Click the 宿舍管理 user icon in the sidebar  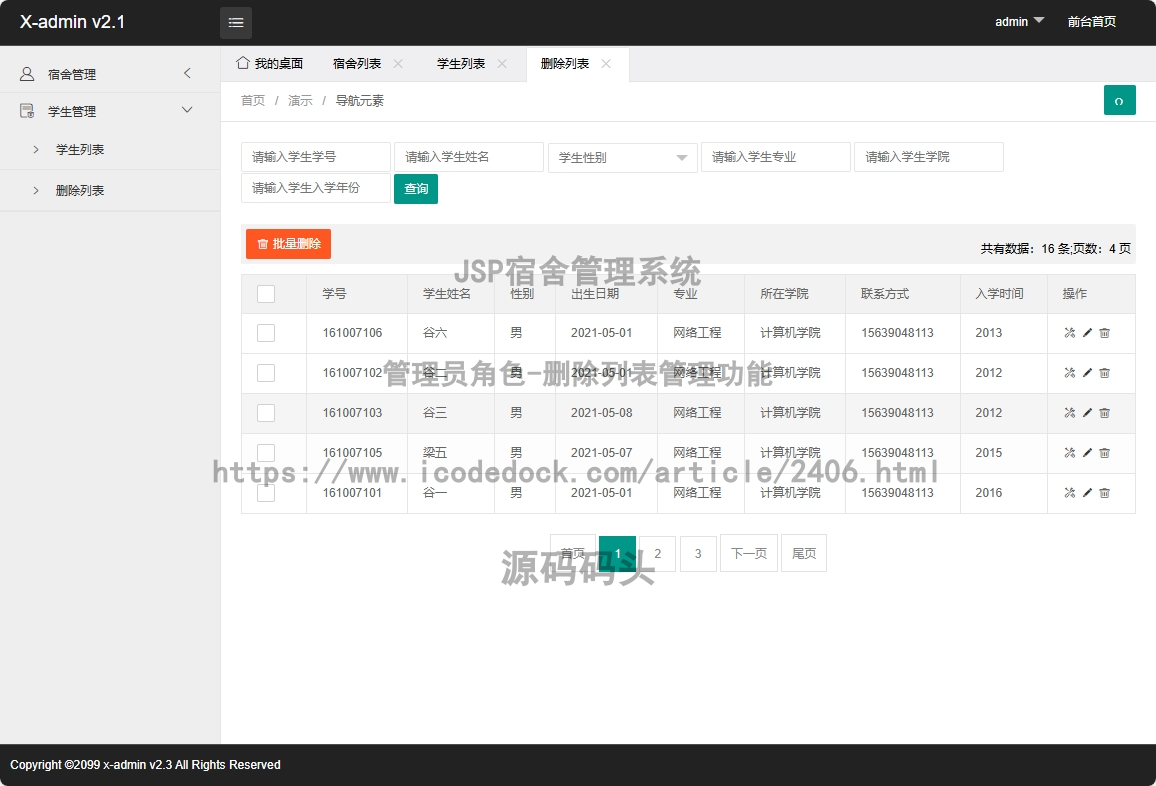pos(27,74)
